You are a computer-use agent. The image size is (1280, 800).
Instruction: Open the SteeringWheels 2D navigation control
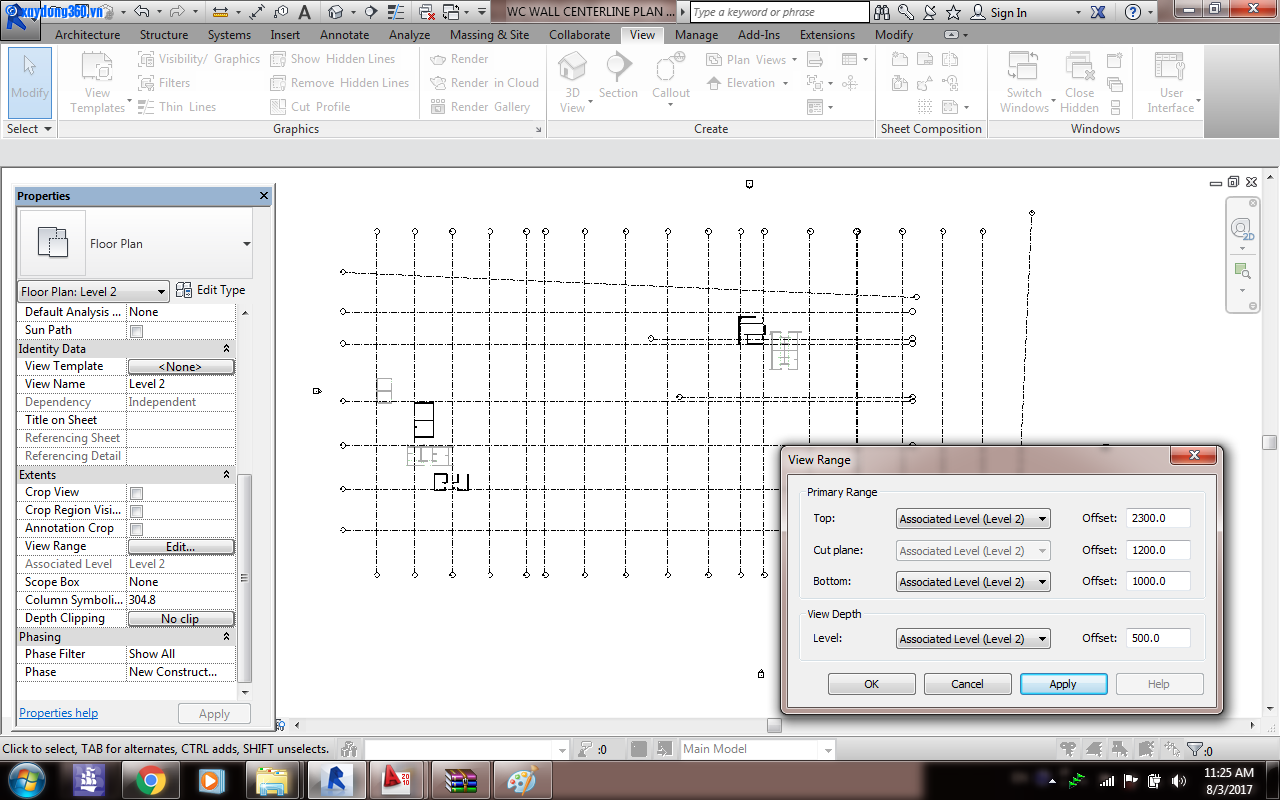[x=1243, y=228]
